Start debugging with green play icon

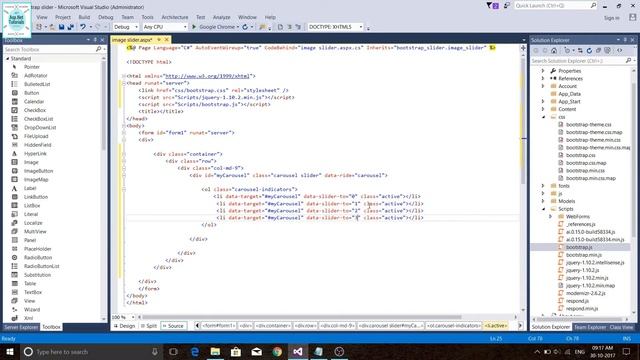click(x=194, y=27)
